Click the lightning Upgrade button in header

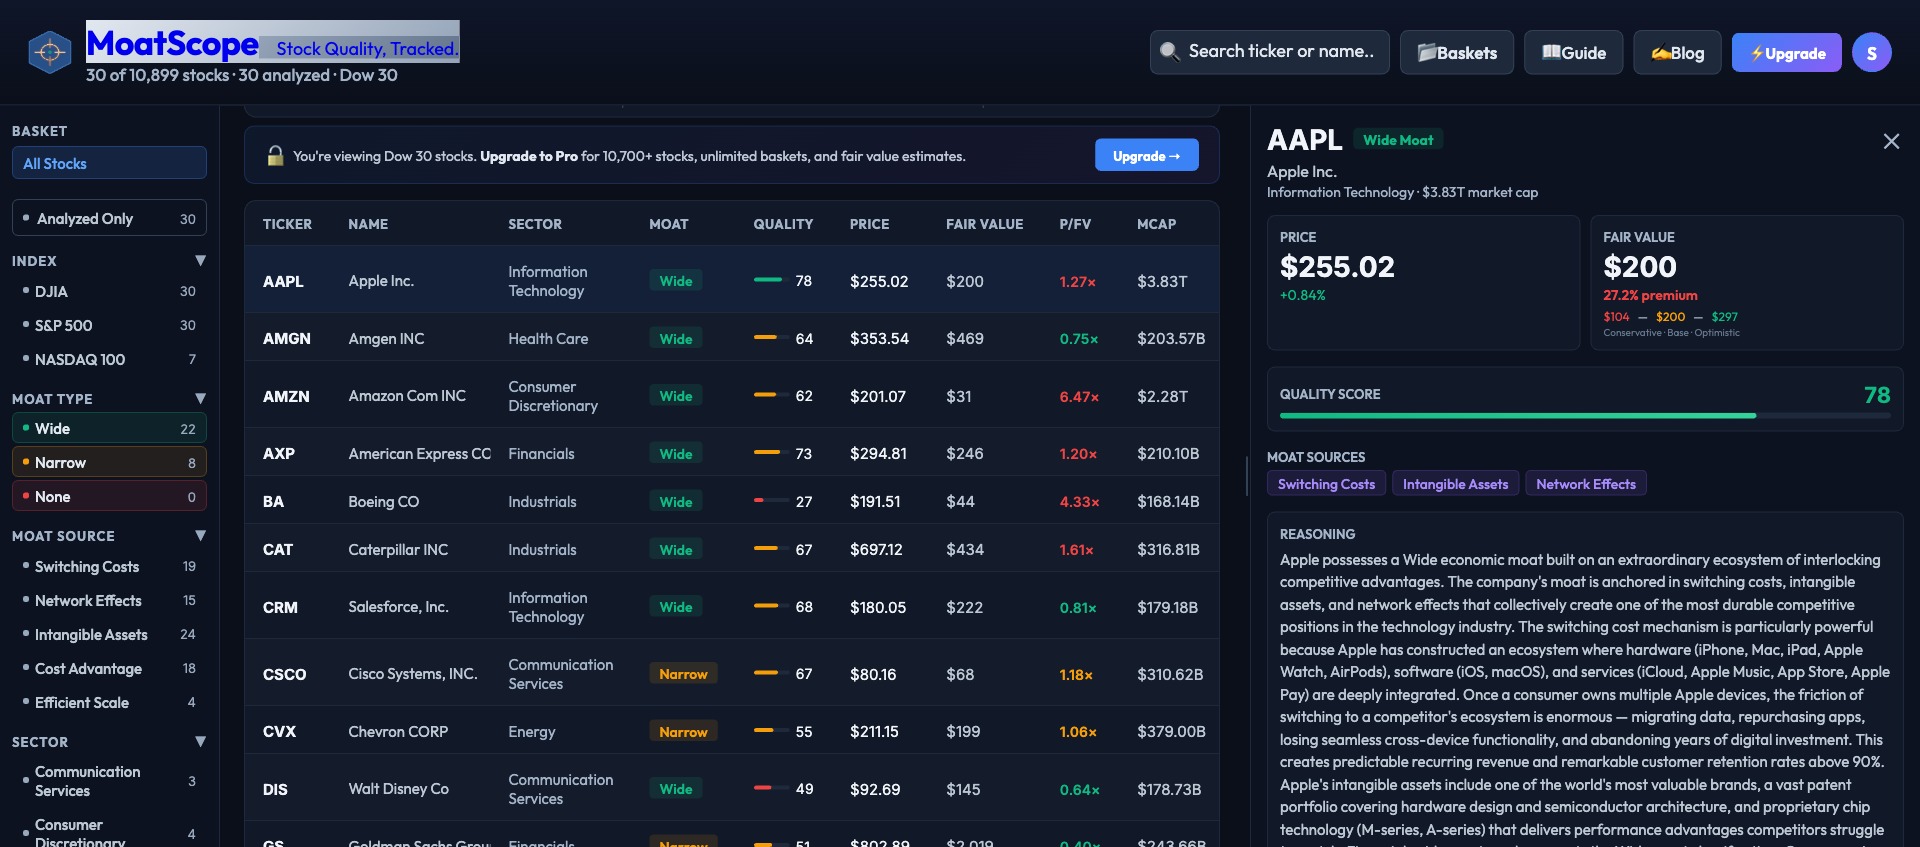(1786, 53)
